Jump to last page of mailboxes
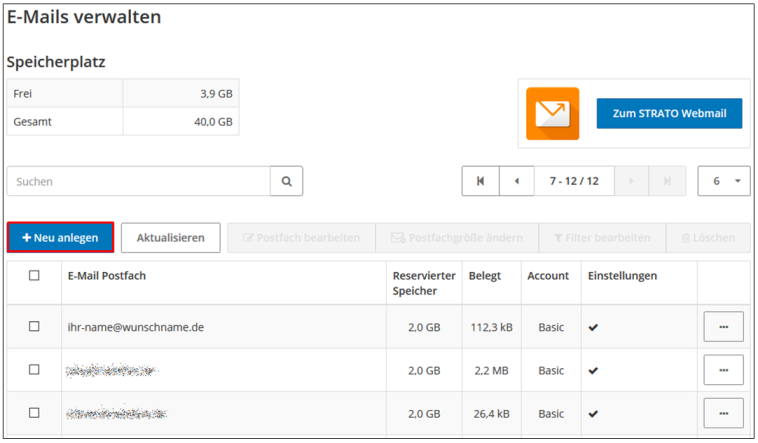 click(667, 181)
